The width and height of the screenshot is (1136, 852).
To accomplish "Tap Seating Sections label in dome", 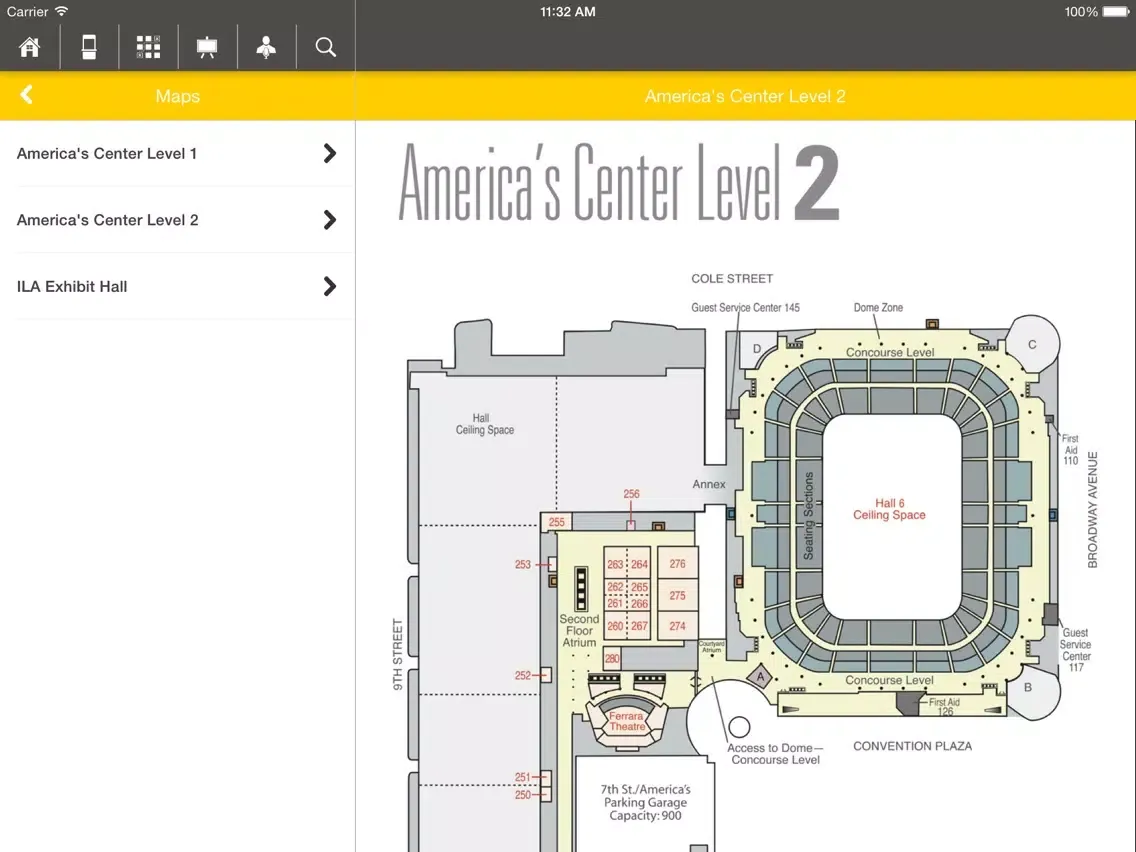I will (809, 515).
